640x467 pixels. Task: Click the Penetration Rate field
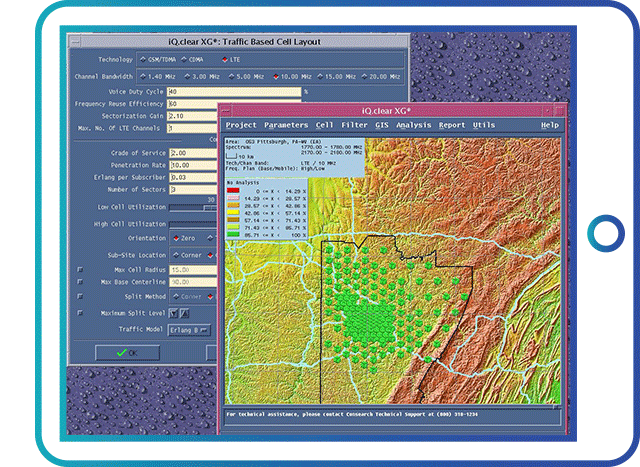[x=193, y=165]
